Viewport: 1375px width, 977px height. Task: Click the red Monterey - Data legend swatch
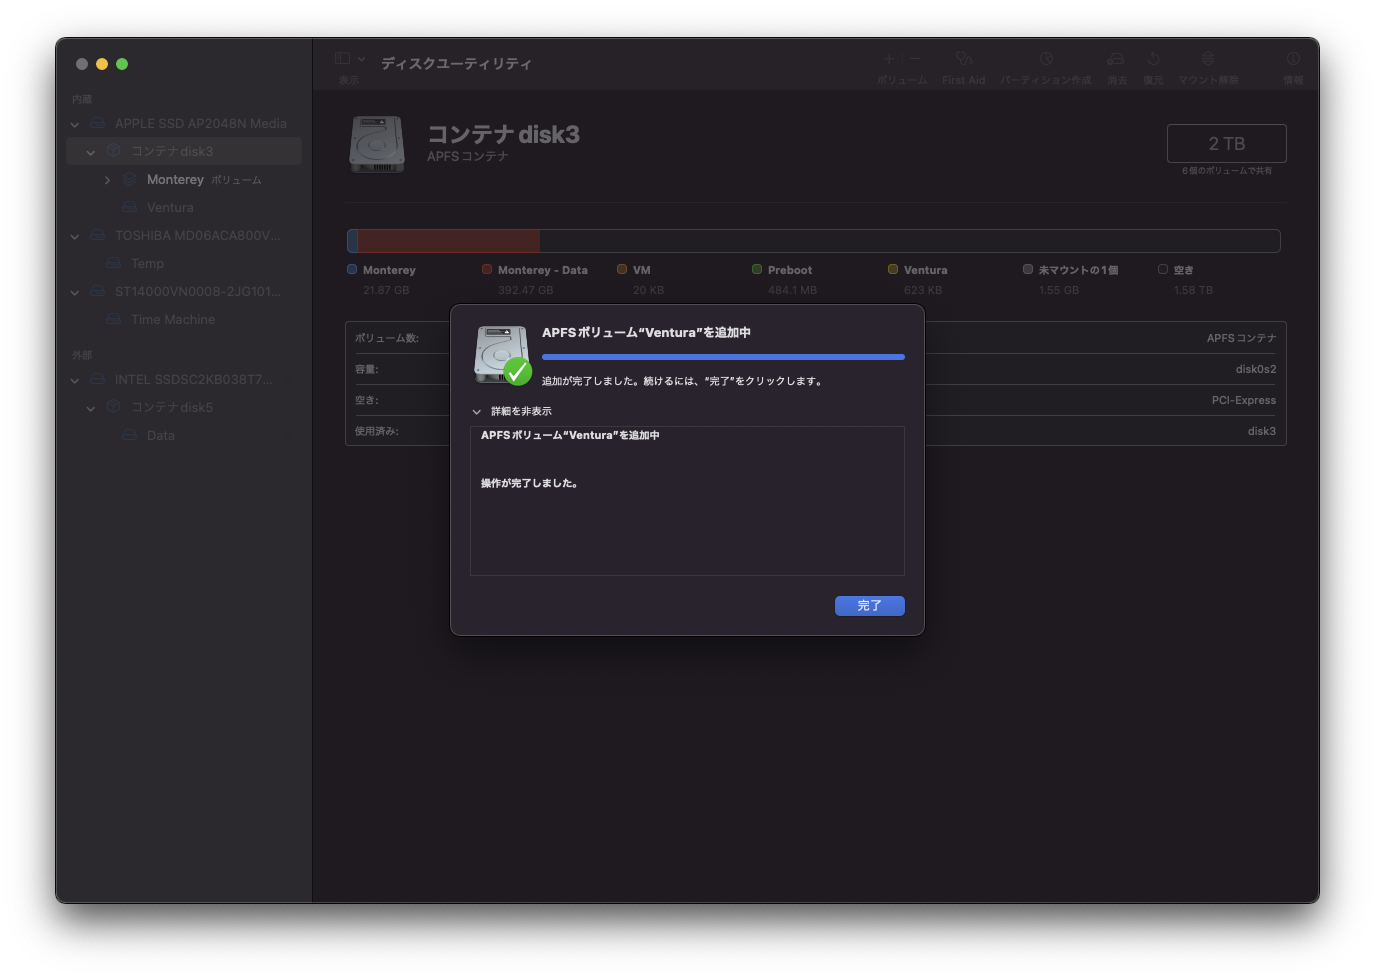click(x=487, y=269)
